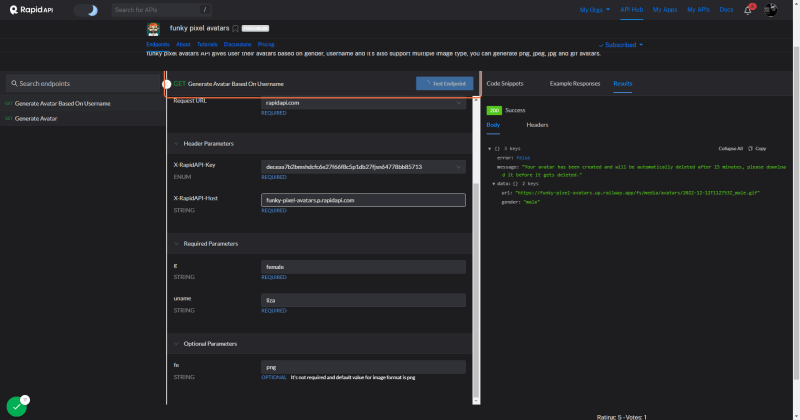Open the notifications bell
Screen dimensions: 800x420
tap(748, 10)
